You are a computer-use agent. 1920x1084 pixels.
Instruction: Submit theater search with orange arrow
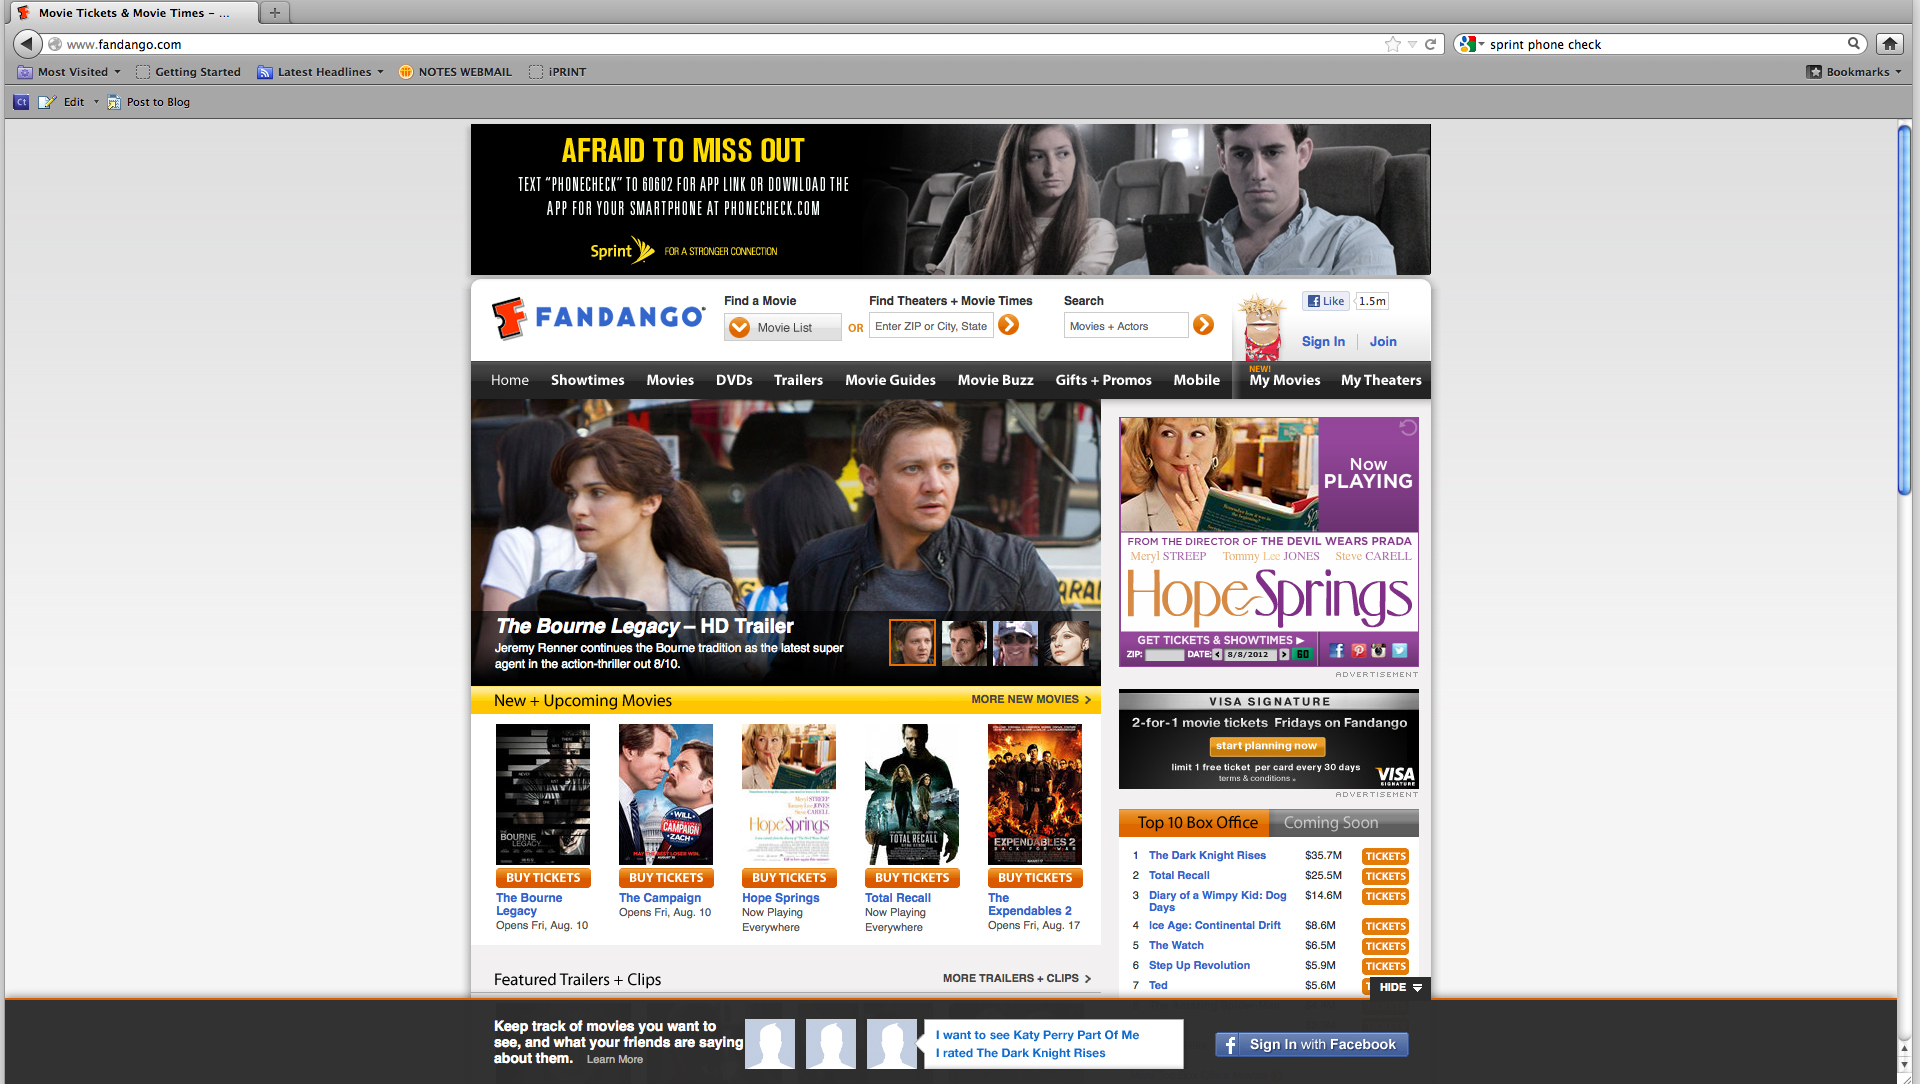coord(1009,326)
